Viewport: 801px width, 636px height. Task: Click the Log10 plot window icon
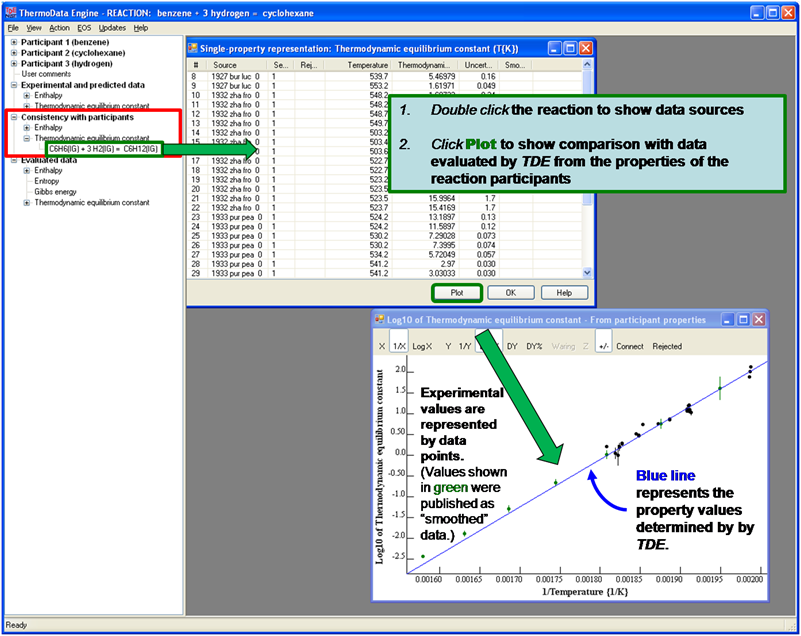point(380,320)
